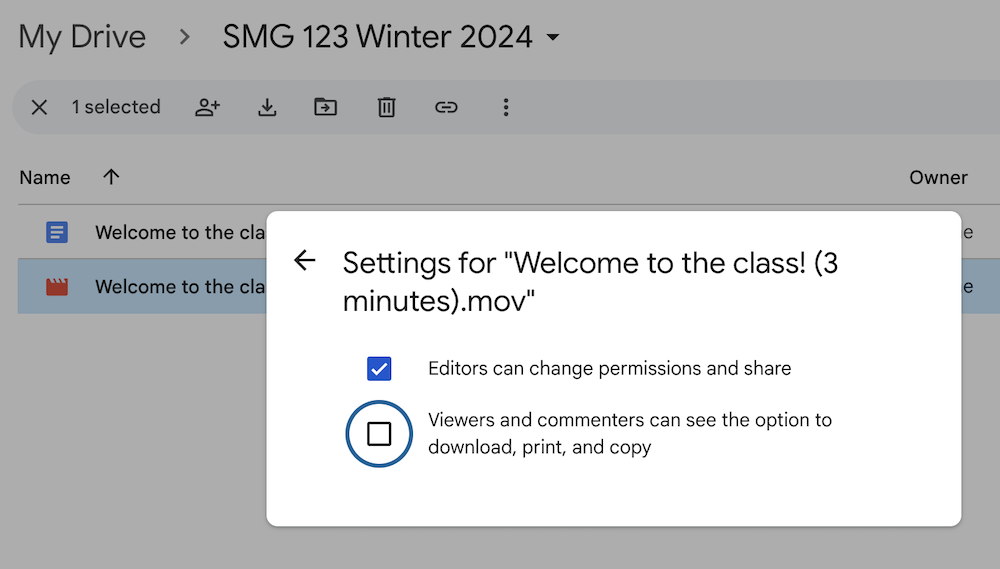Viewport: 1000px width, 569px height.
Task: Click the breadcrumb chevron after My Drive
Action: coord(184,38)
